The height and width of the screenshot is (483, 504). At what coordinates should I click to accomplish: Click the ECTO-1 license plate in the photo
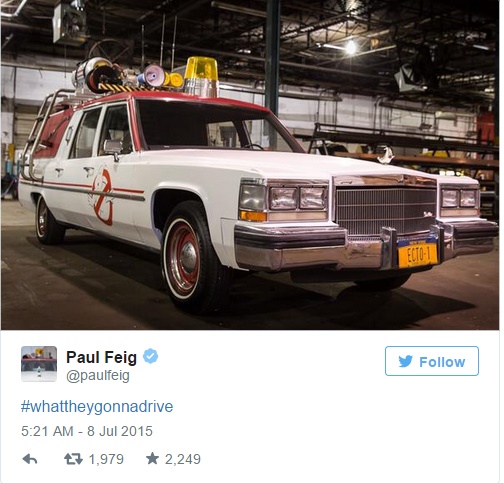pyautogui.click(x=418, y=254)
